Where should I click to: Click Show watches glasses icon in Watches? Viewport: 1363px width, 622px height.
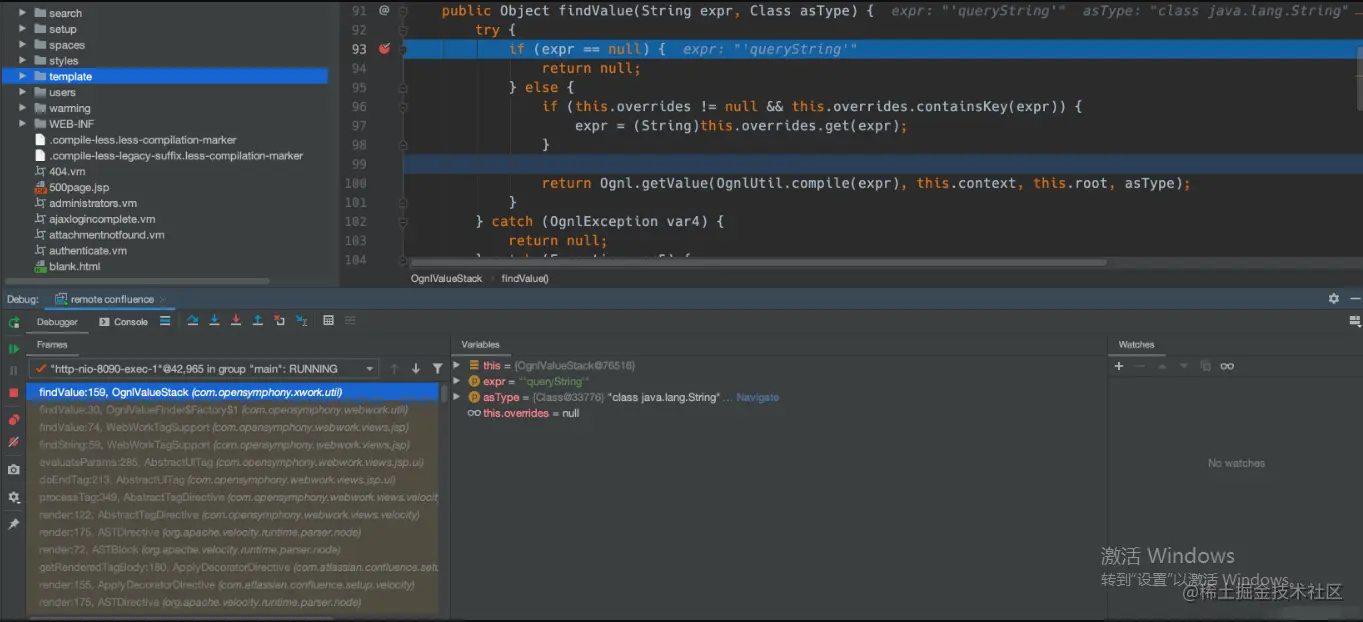[x=1227, y=366]
